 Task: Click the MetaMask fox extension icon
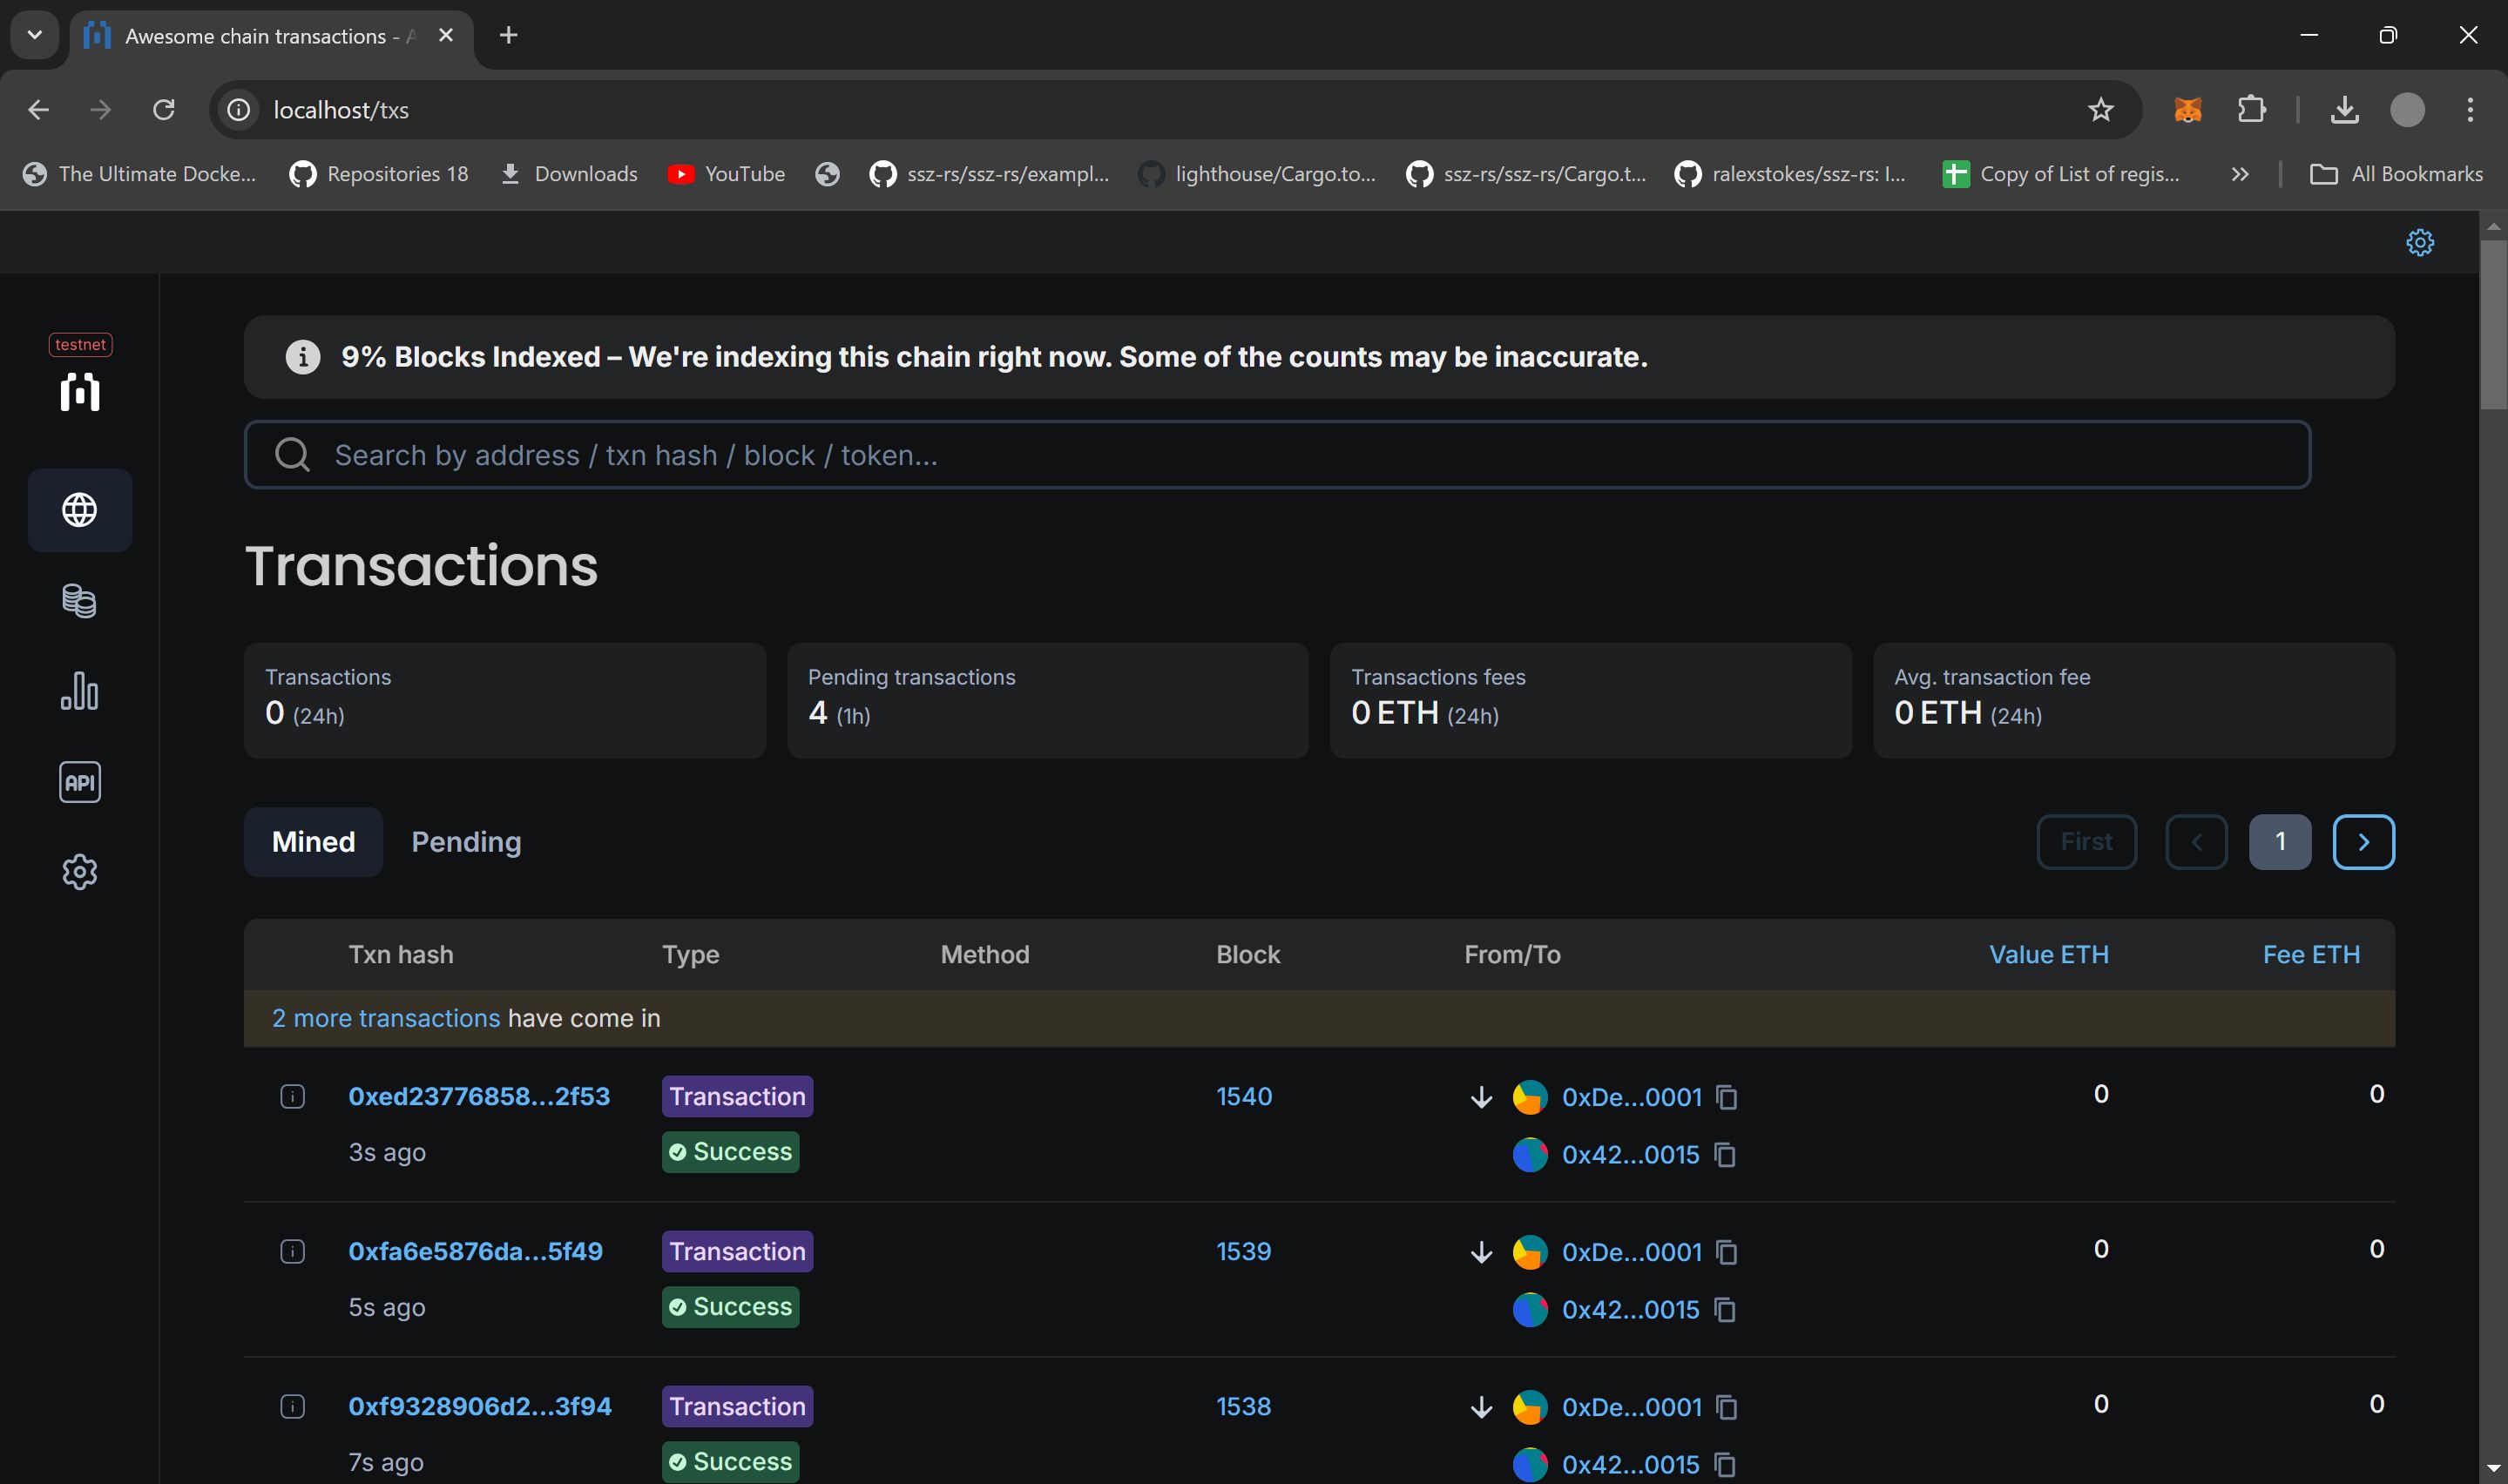tap(2187, 109)
